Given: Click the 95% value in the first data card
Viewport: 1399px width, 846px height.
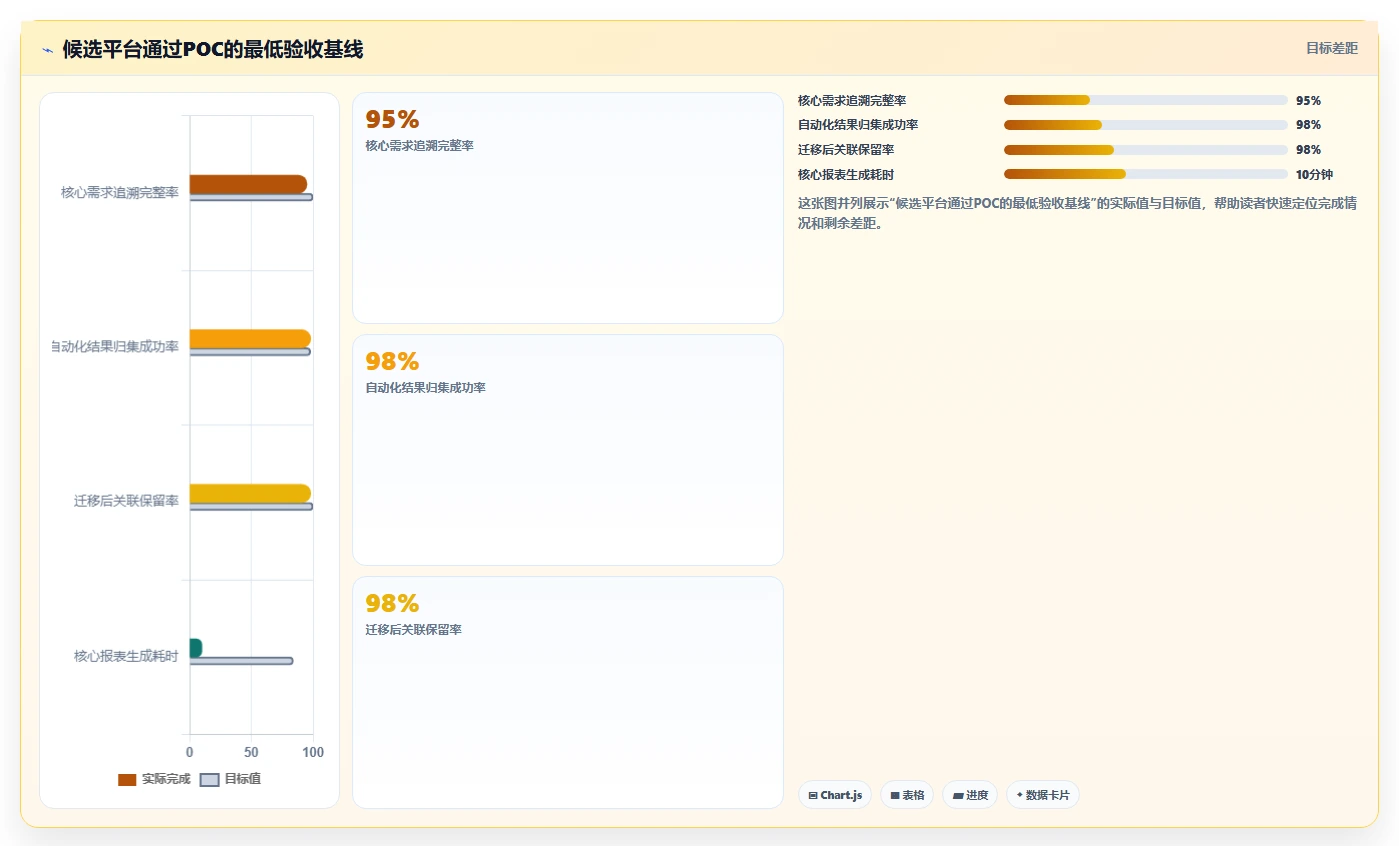Looking at the screenshot, I should tap(392, 120).
